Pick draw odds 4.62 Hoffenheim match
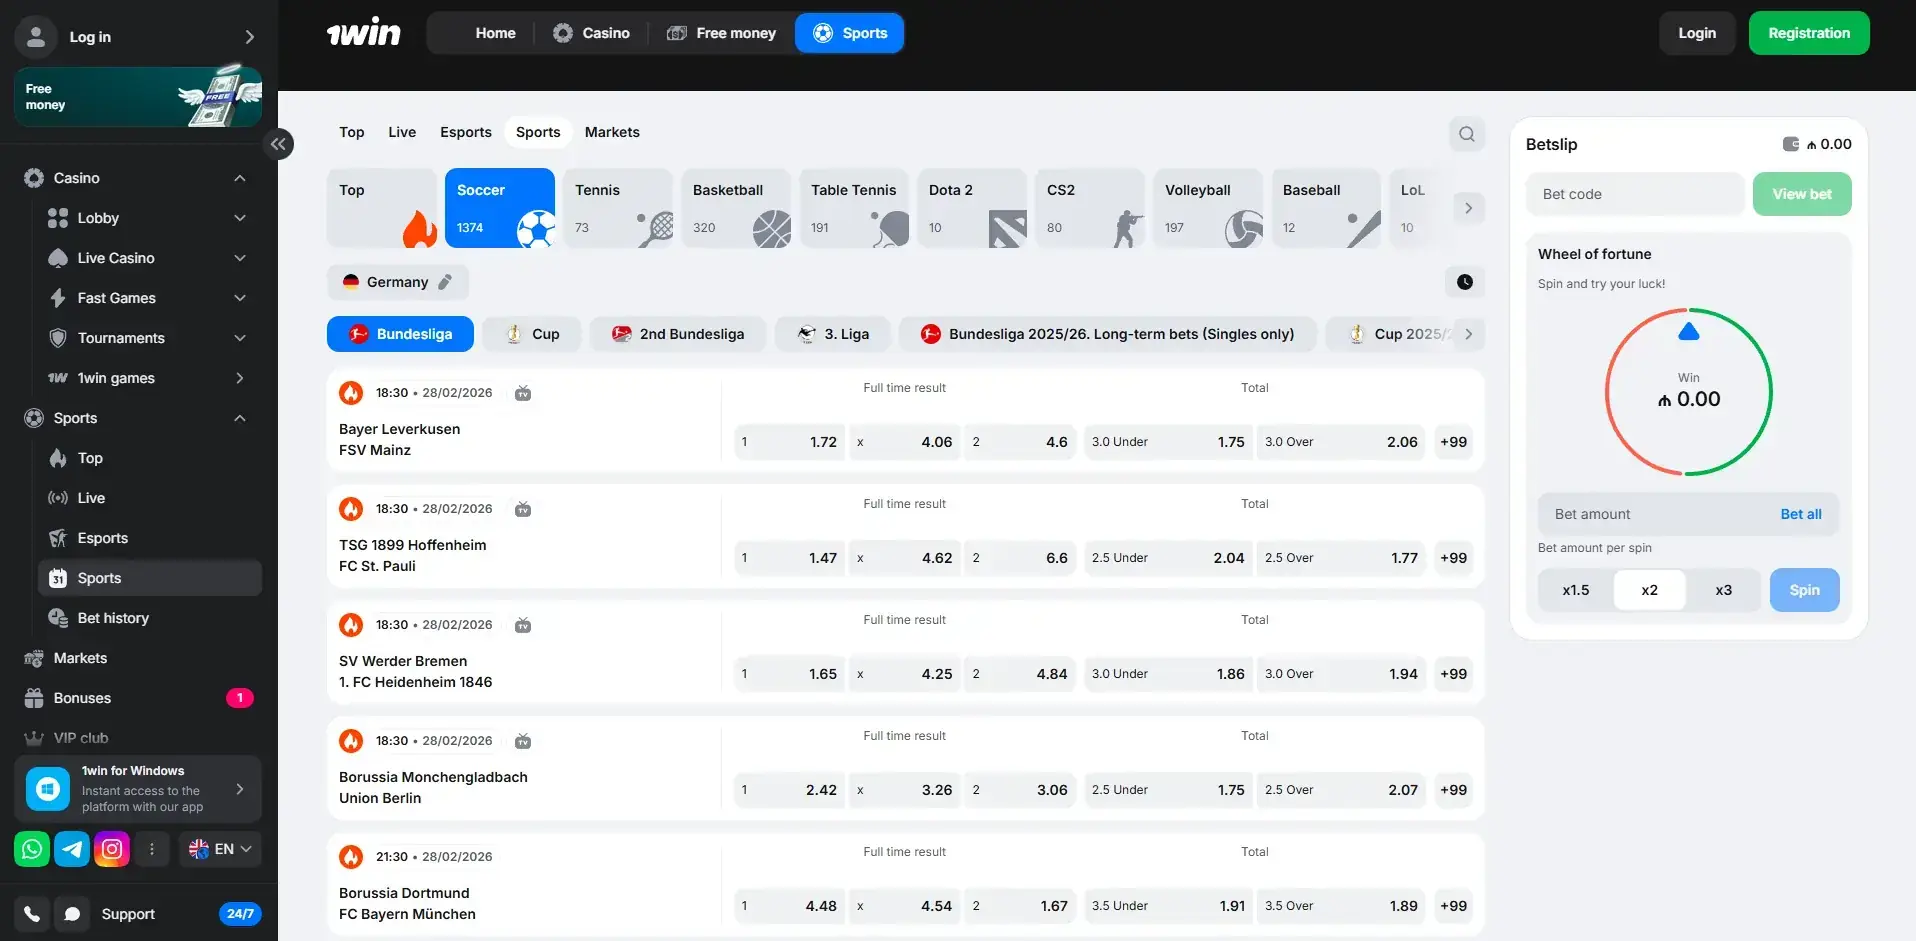 click(x=905, y=558)
